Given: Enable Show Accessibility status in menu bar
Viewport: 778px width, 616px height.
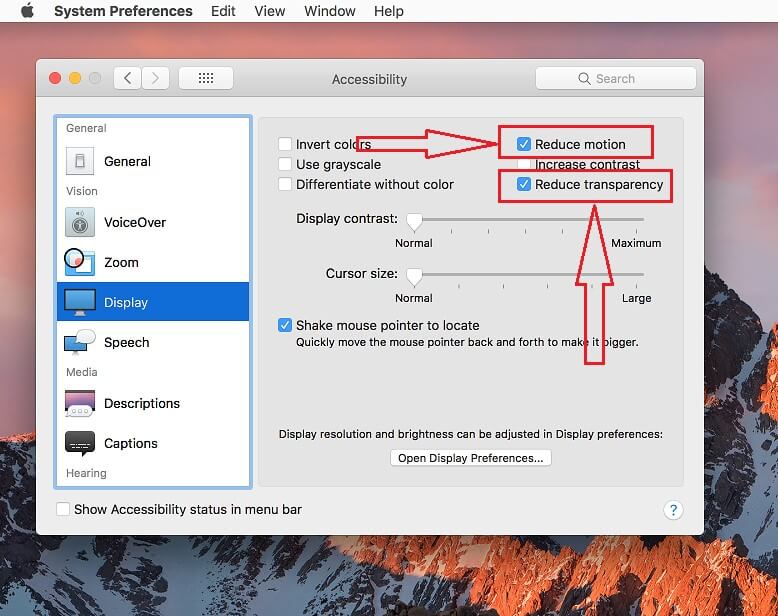Looking at the screenshot, I should pos(63,509).
